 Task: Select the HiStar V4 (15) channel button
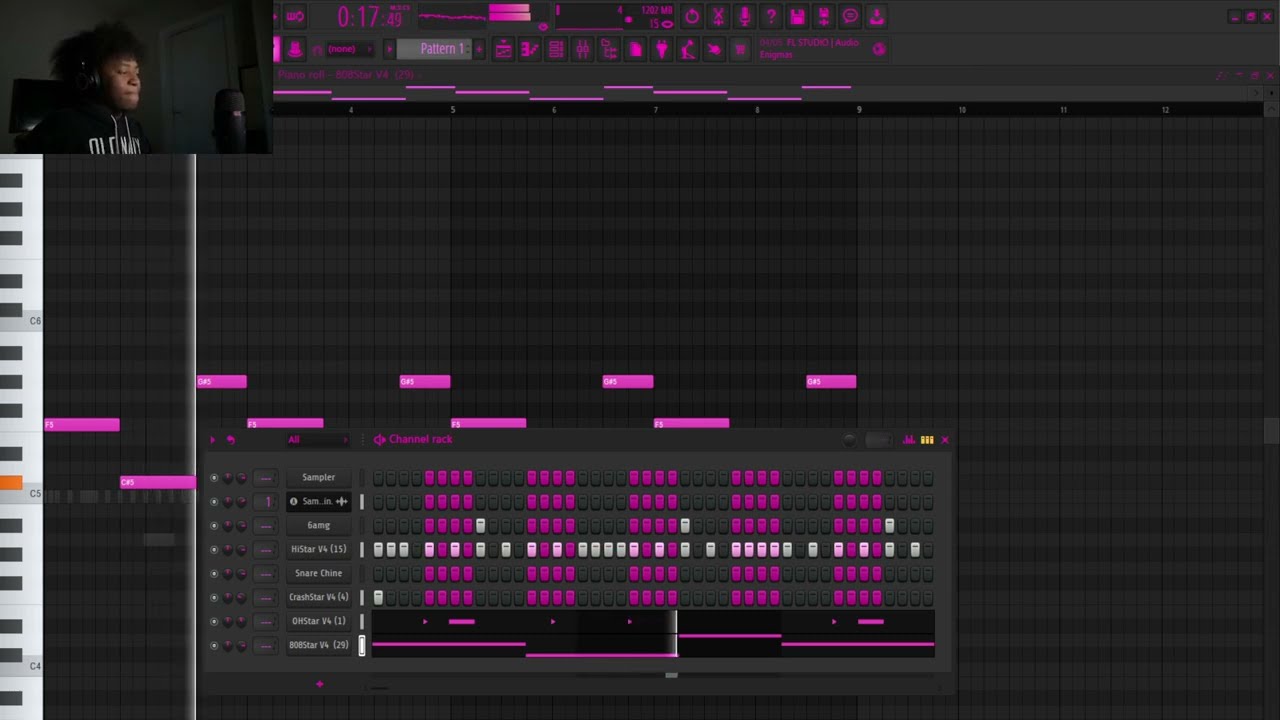[319, 550]
